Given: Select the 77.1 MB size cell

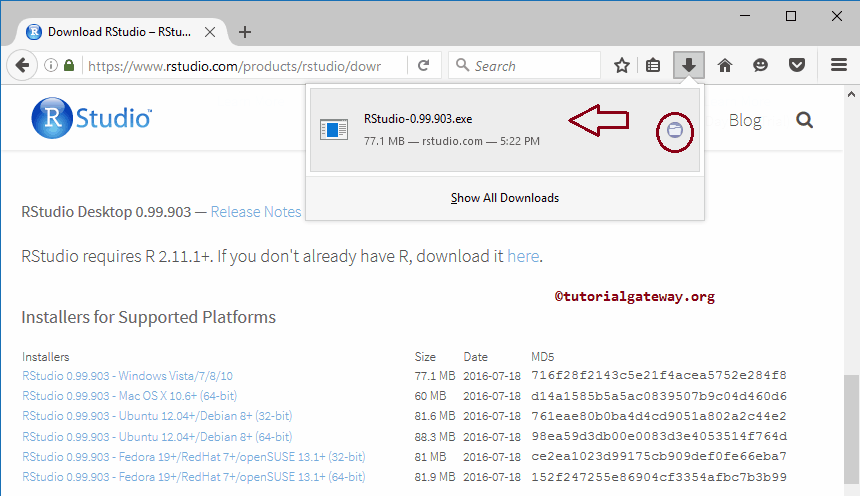Looking at the screenshot, I should pos(435,376).
